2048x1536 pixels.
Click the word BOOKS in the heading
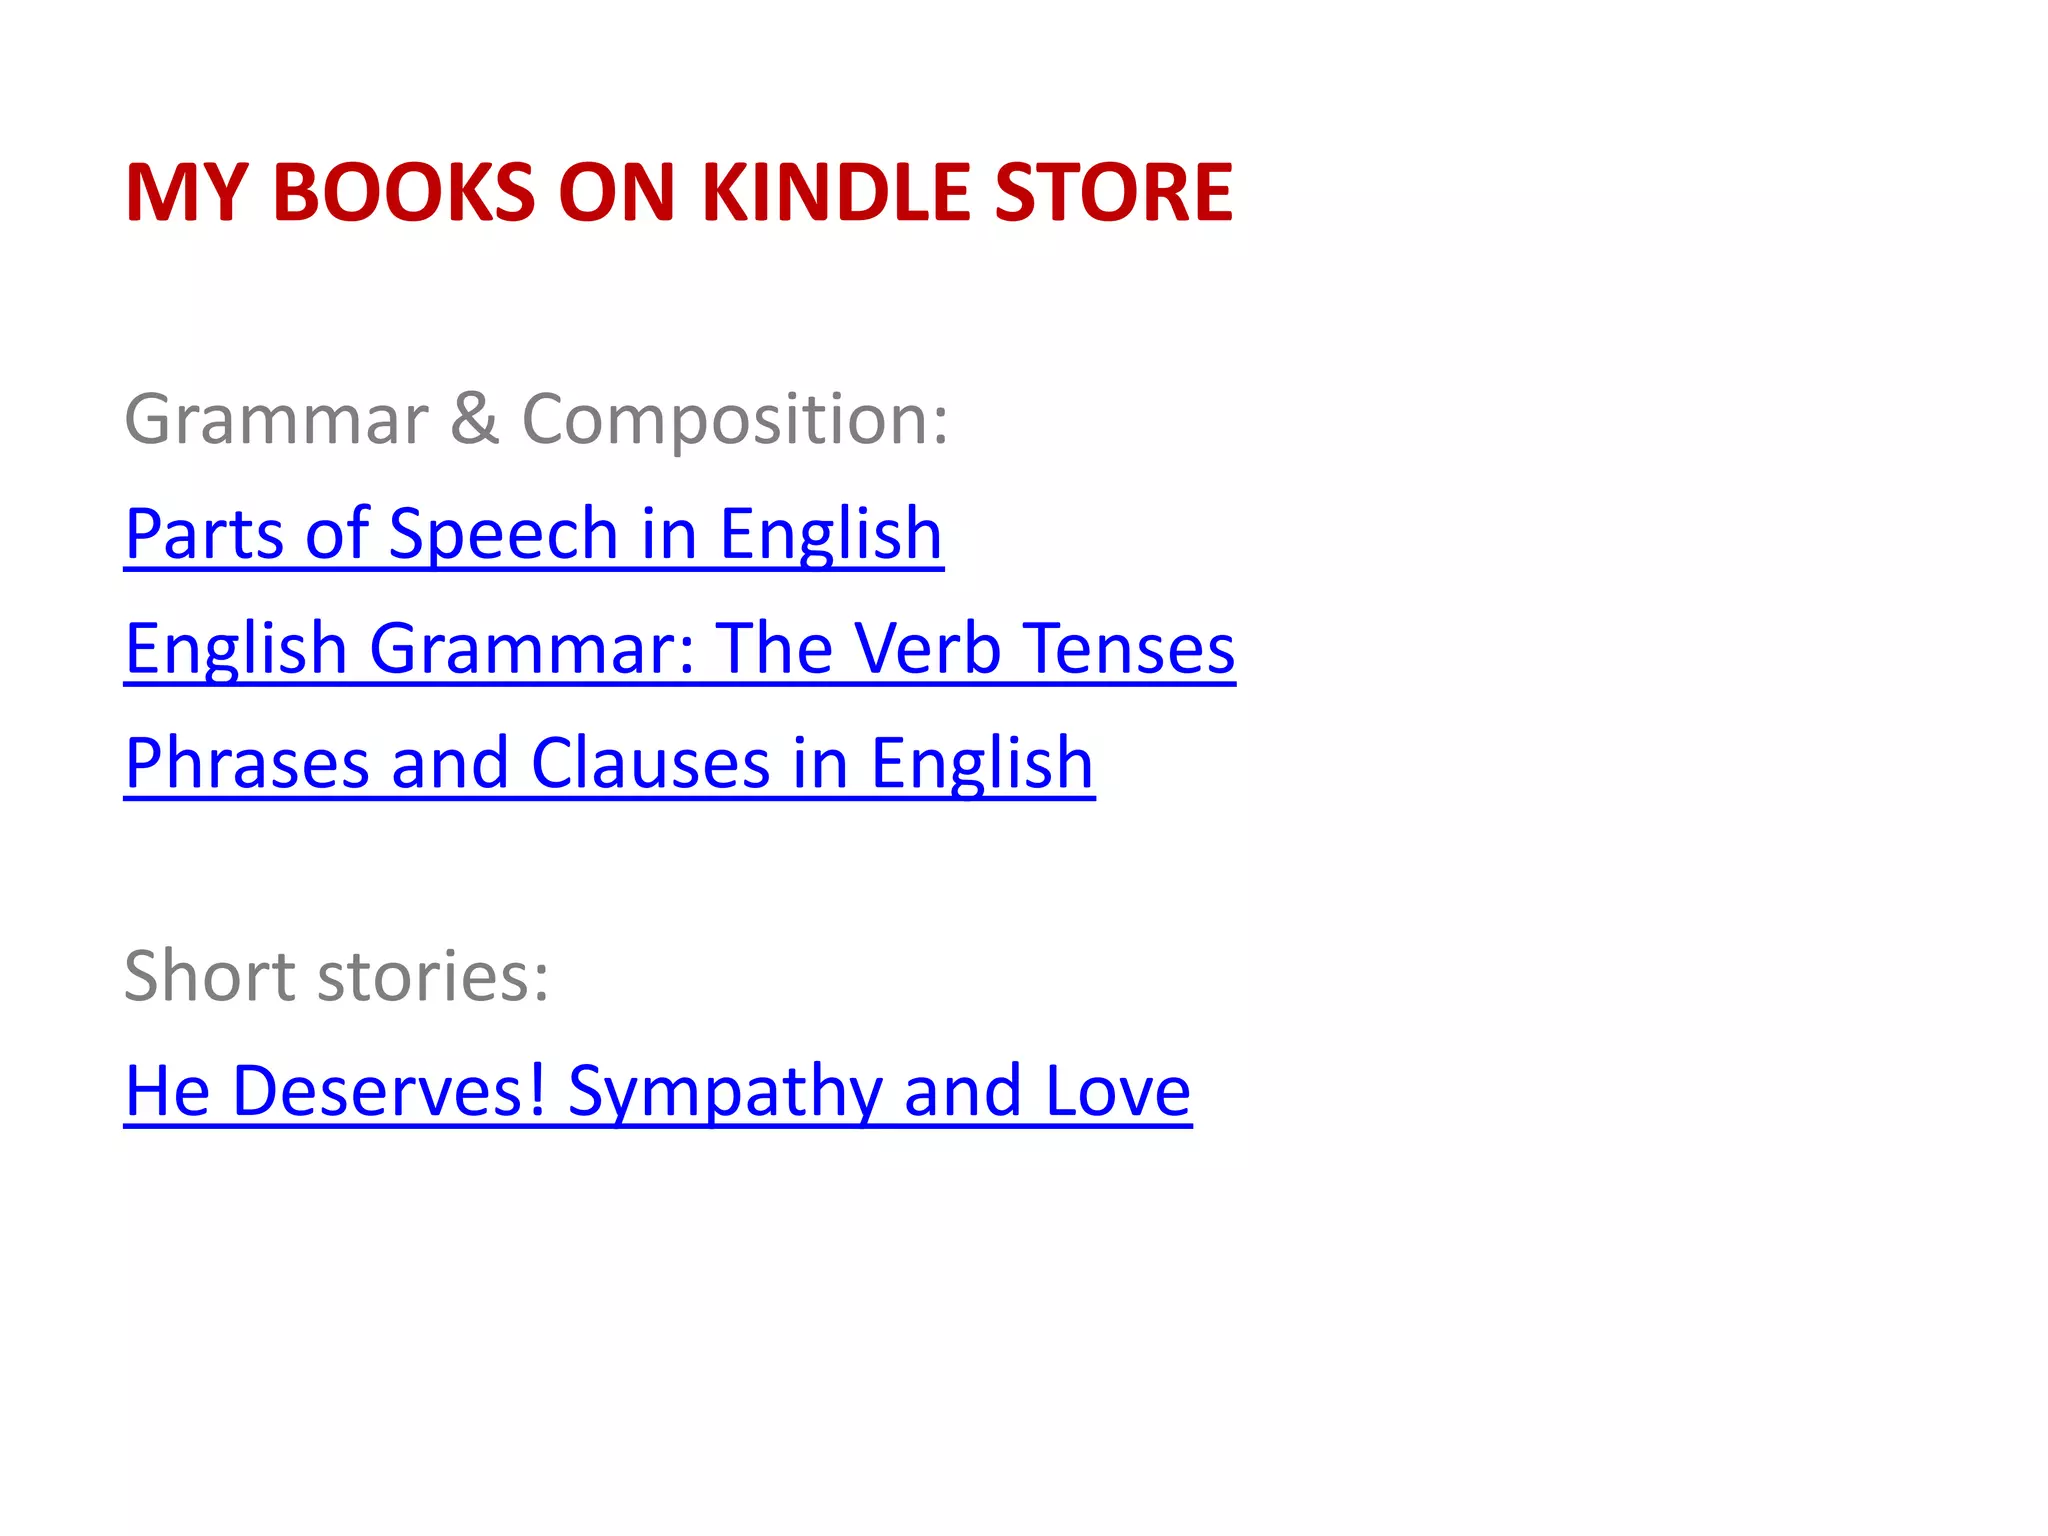tap(404, 192)
